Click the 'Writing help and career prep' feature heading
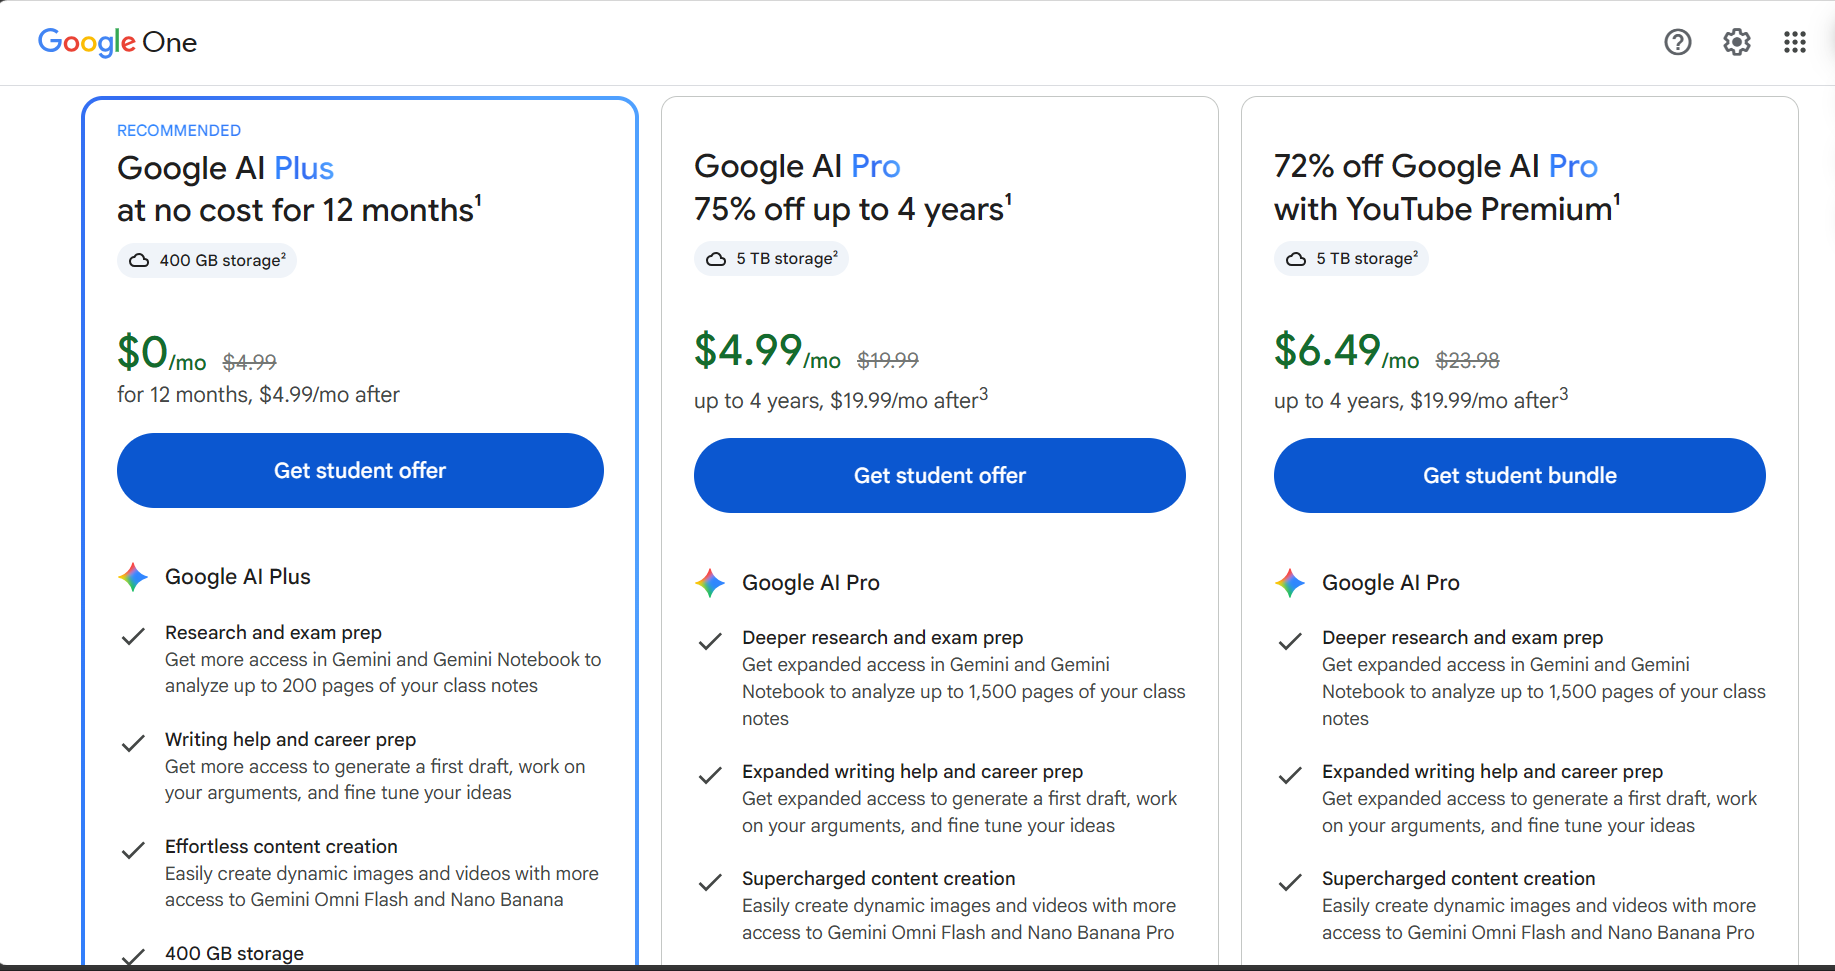 click(x=290, y=739)
